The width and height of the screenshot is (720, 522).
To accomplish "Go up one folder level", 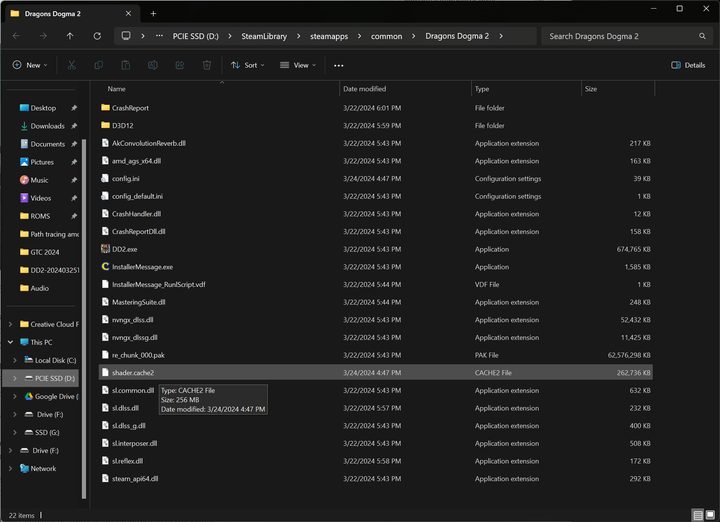I will 70,36.
